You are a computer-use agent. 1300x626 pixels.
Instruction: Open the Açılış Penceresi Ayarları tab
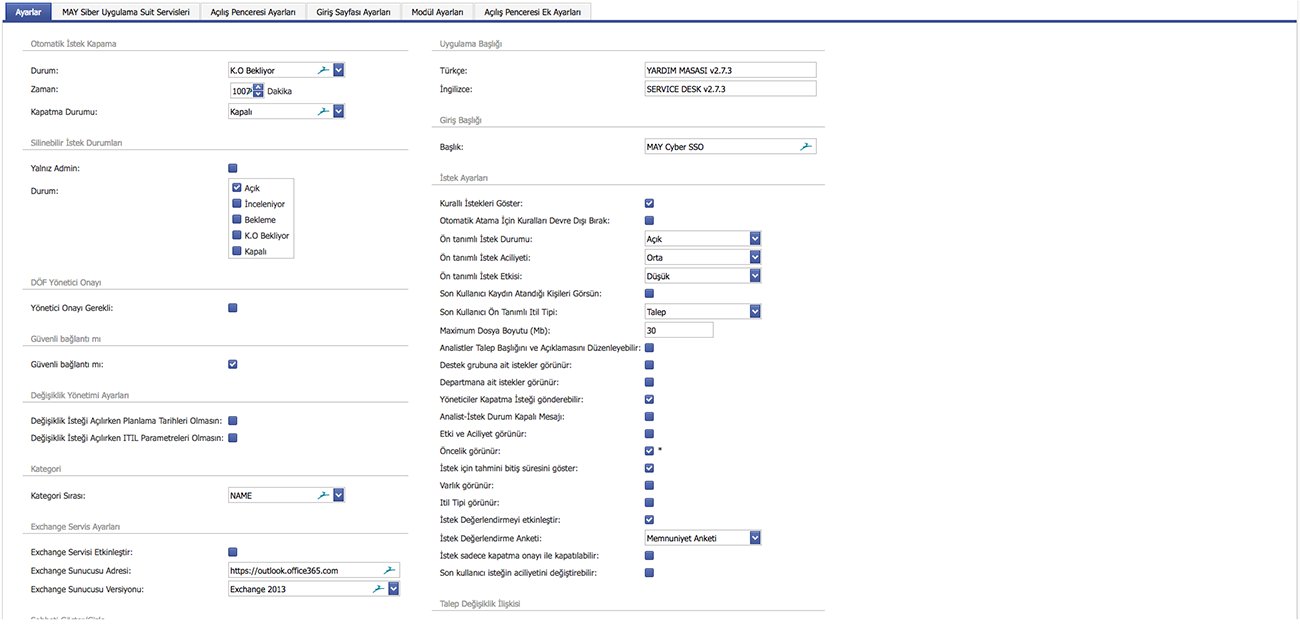point(253,11)
